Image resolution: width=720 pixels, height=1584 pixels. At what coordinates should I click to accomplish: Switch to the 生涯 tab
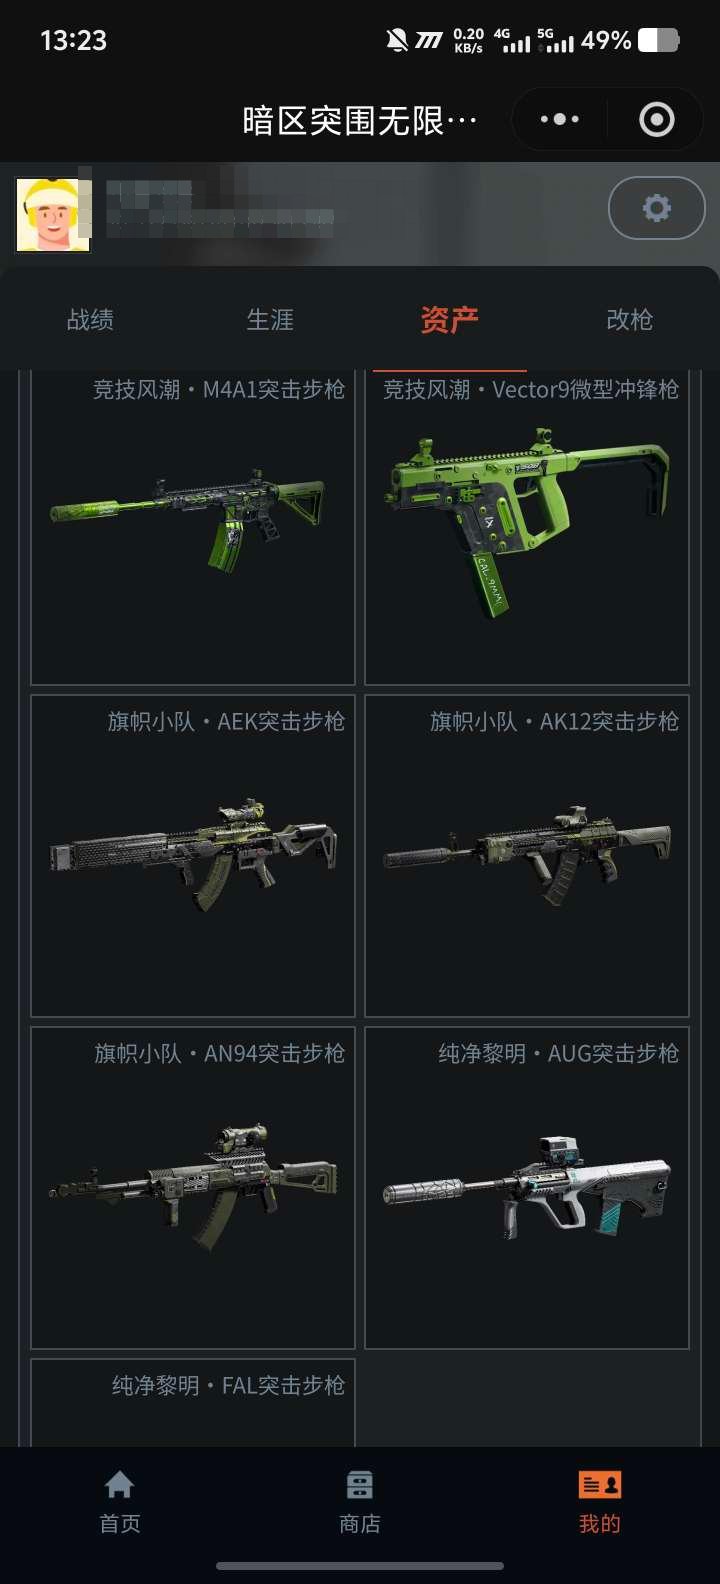point(270,320)
